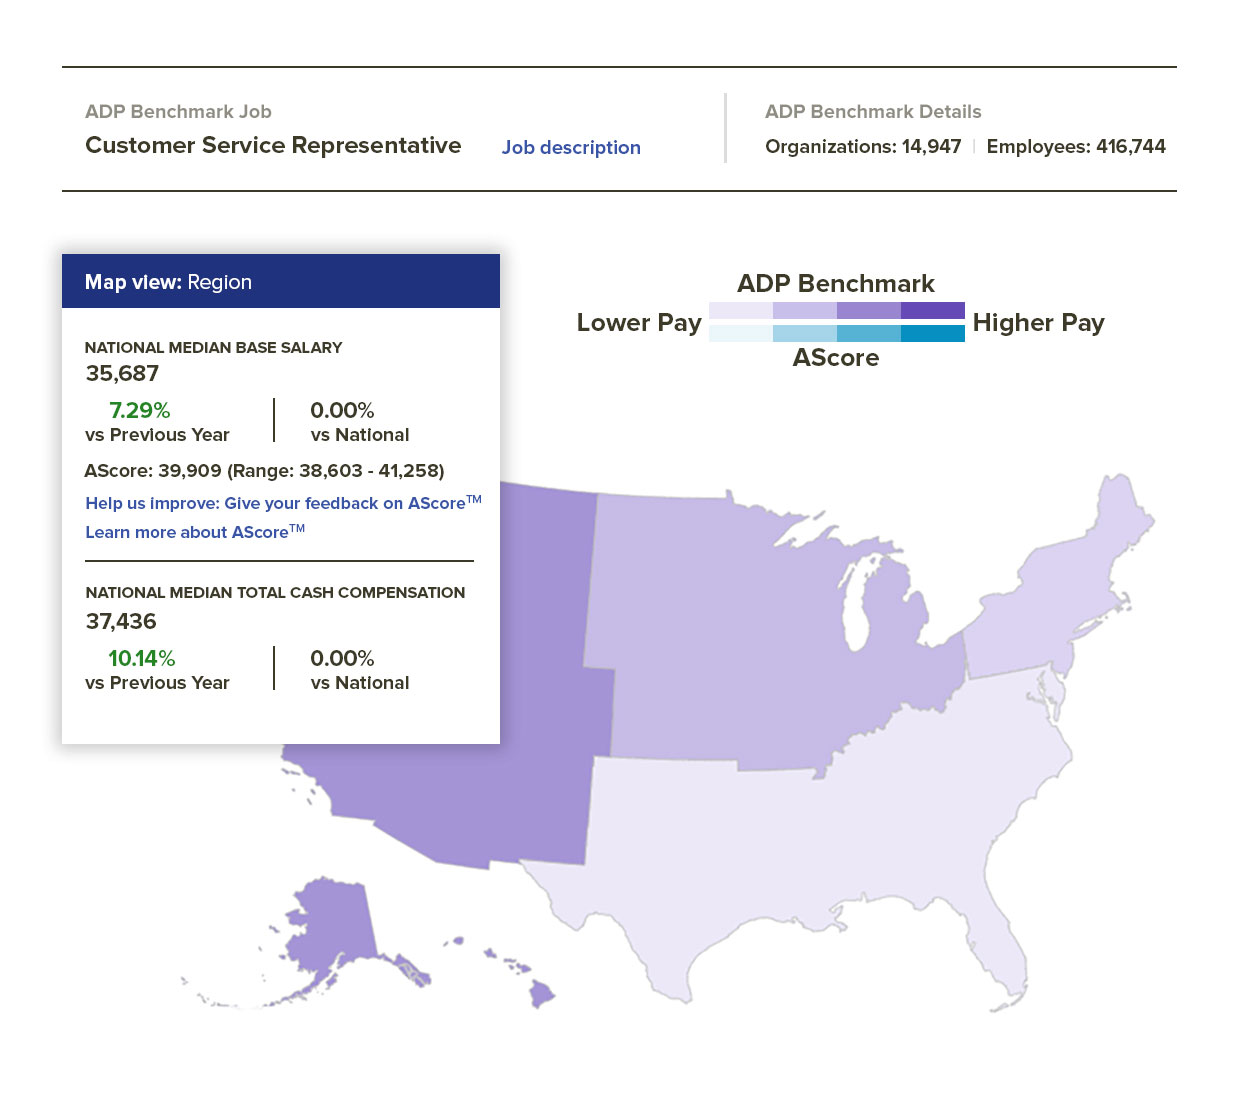The width and height of the screenshot is (1240, 1100).
Task: Click the lightest AScore legend swatch
Action: [x=742, y=332]
